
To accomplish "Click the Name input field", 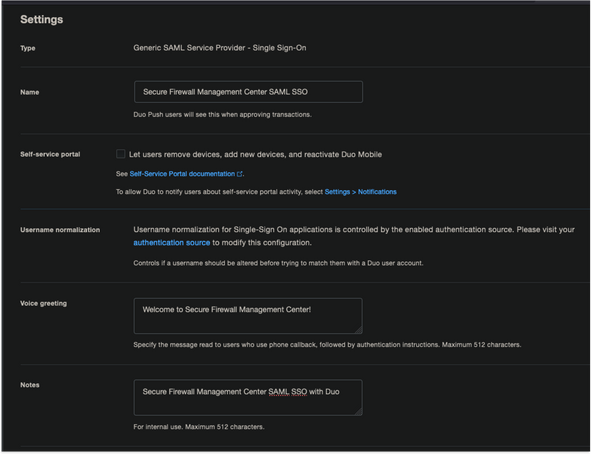I will click(x=248, y=92).
